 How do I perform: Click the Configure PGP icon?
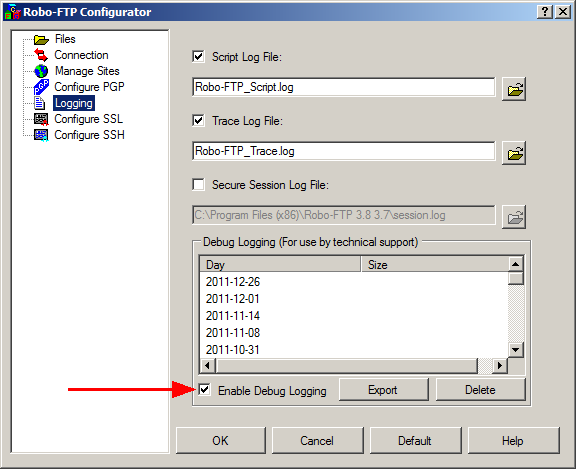[x=41, y=87]
